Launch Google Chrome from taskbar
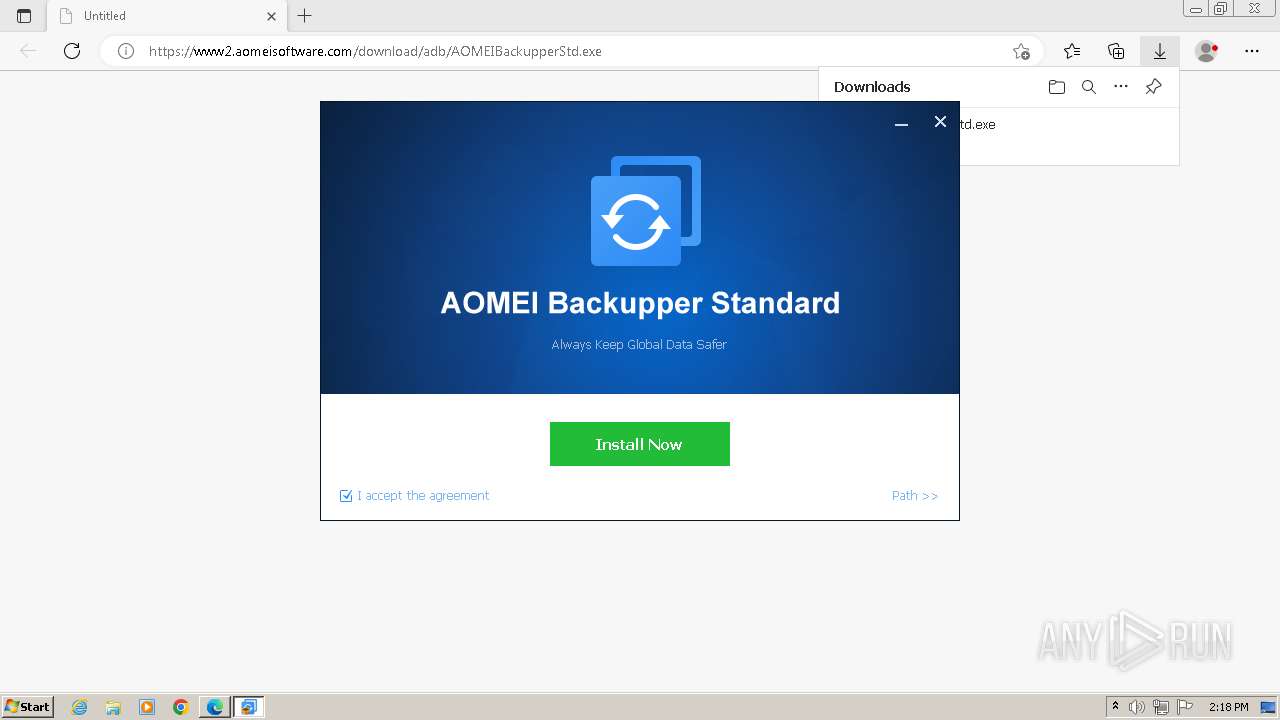Screen dimensions: 1280x720 181,707
